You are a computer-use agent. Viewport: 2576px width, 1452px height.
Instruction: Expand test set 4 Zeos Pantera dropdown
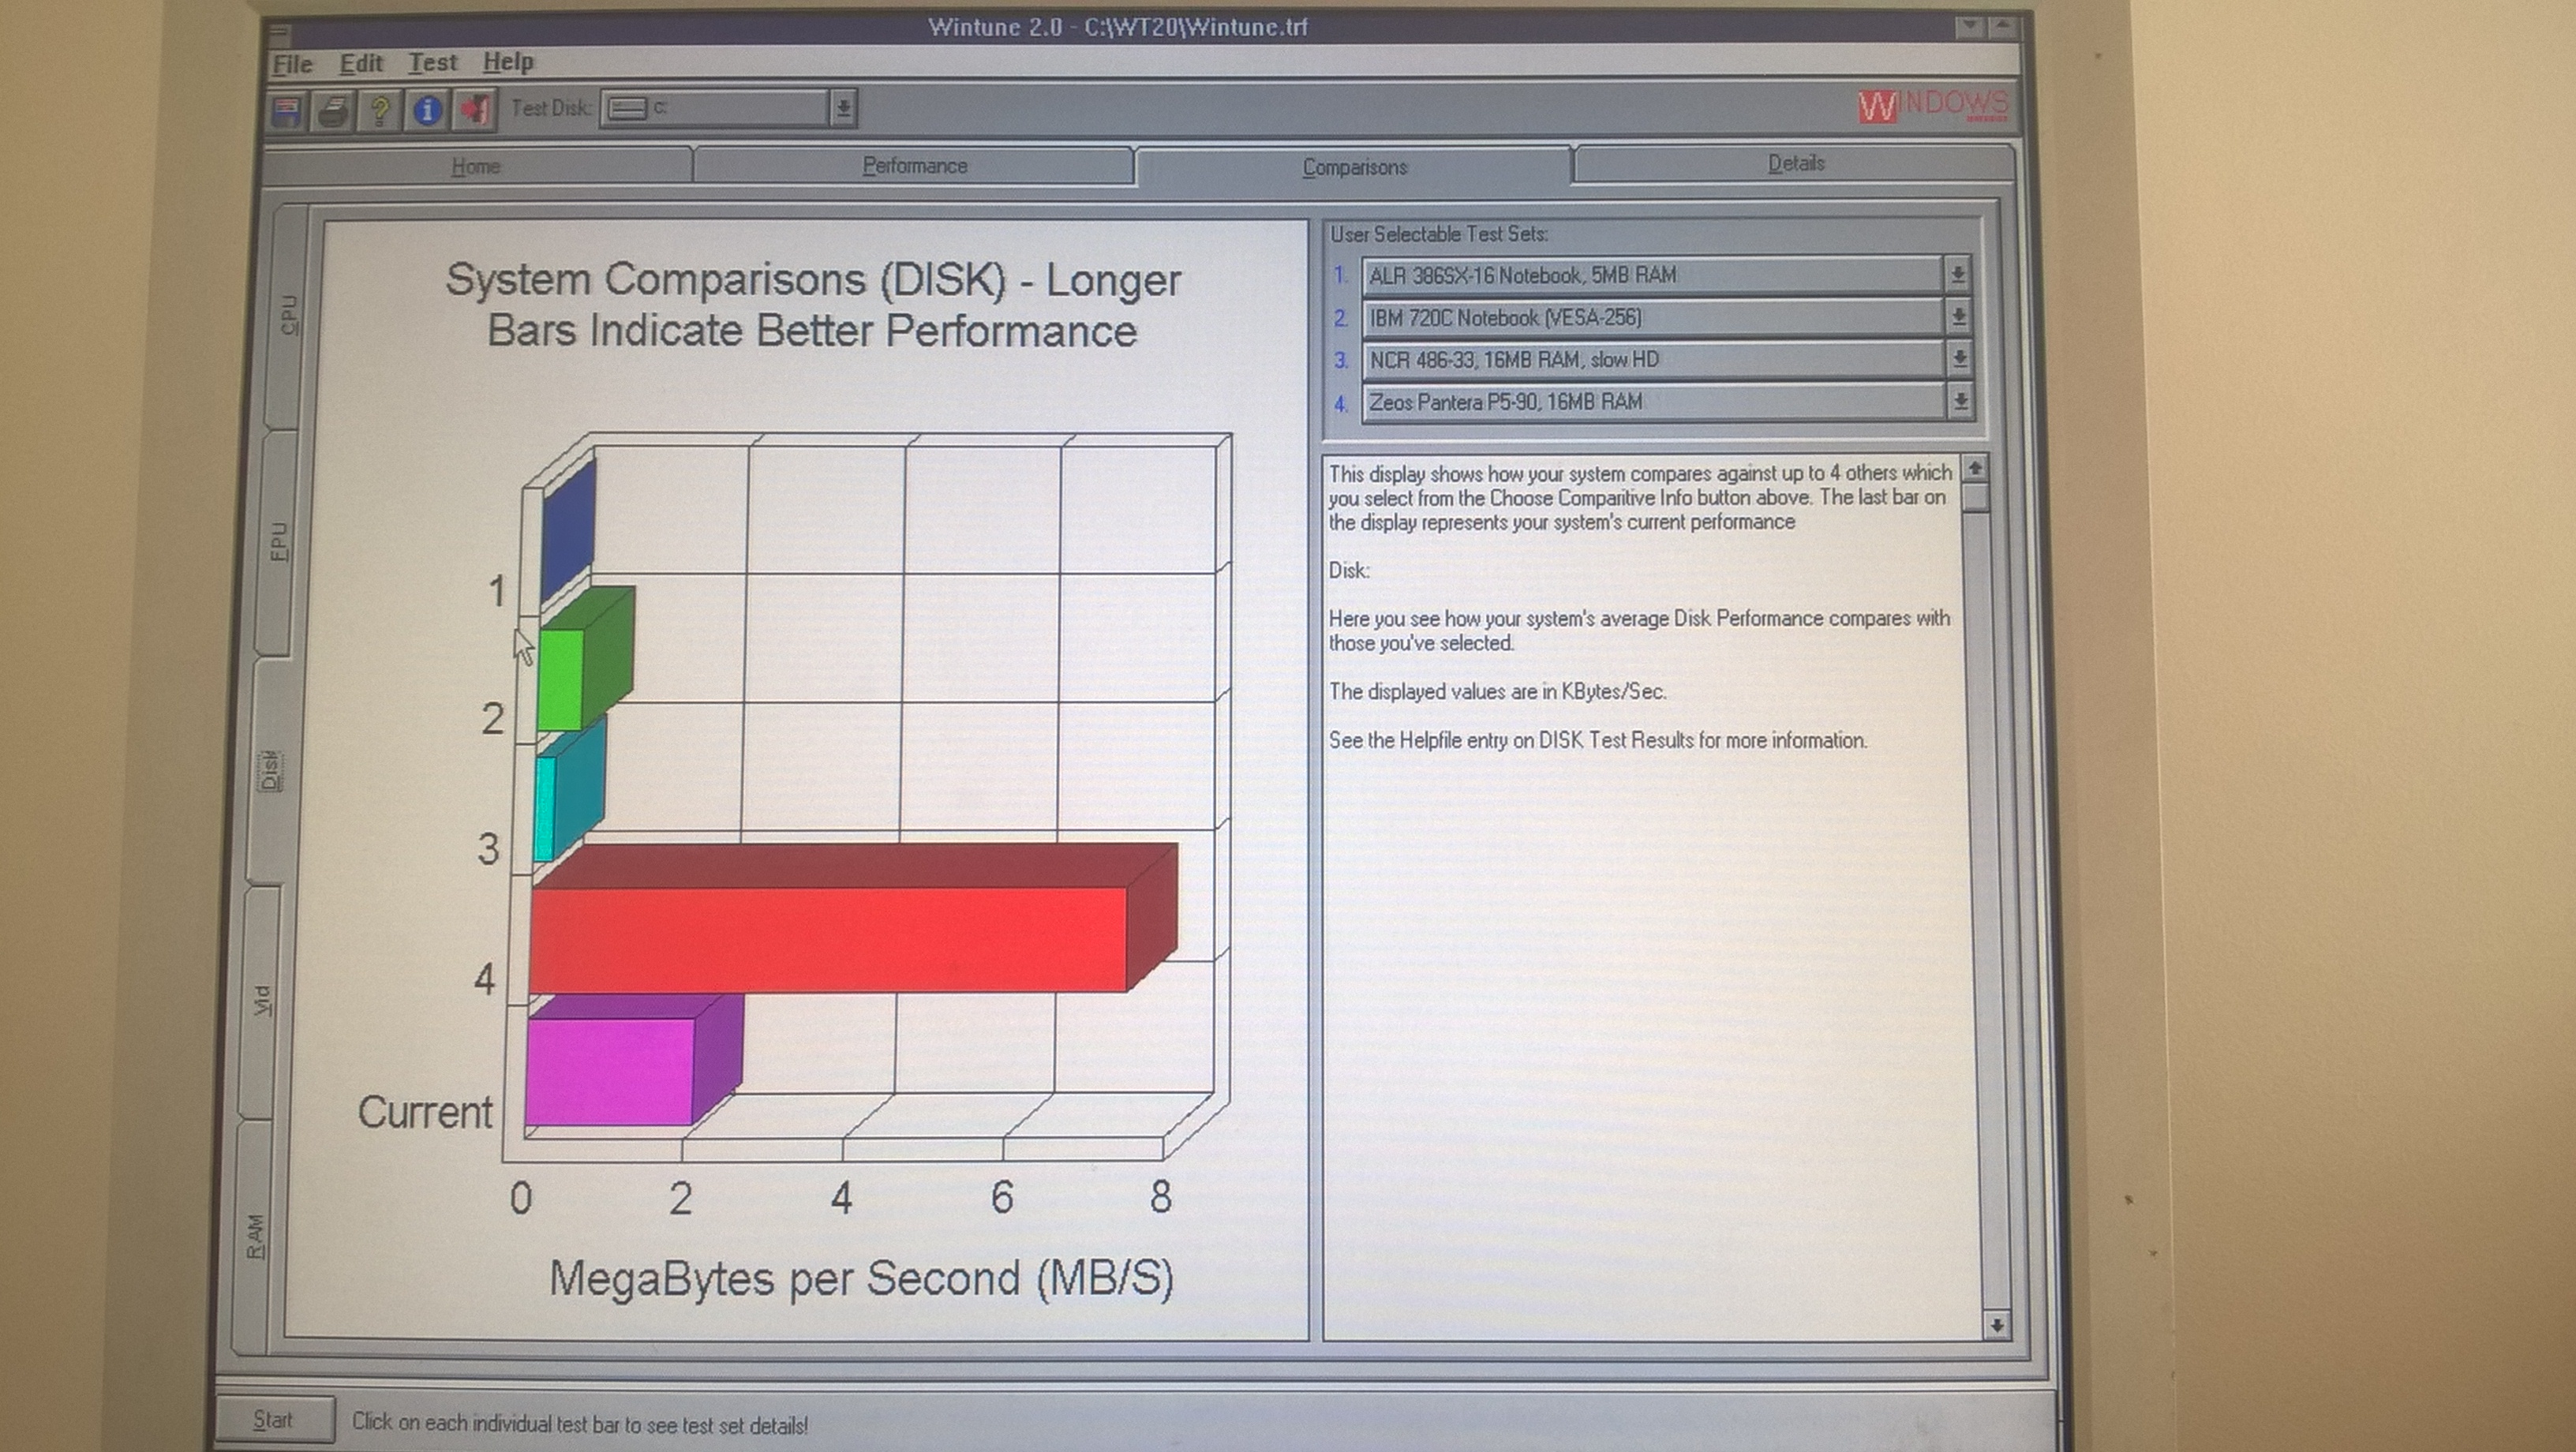(x=1960, y=402)
